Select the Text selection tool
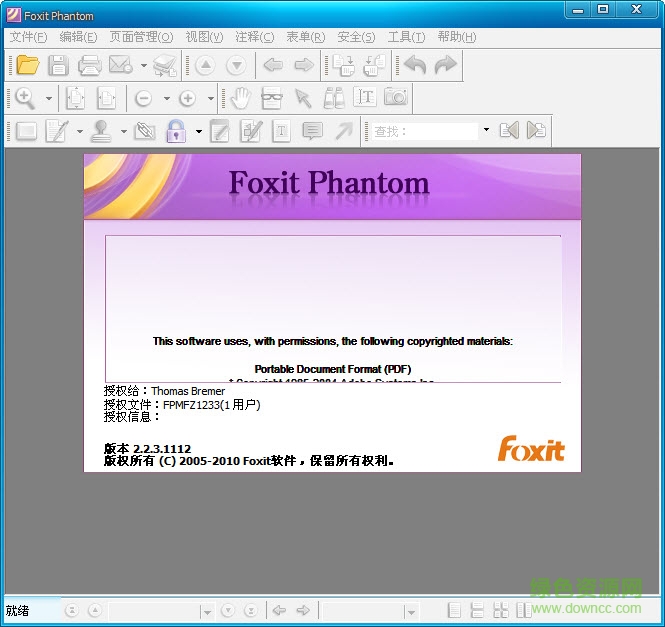This screenshot has height=627, width=665. (365, 98)
